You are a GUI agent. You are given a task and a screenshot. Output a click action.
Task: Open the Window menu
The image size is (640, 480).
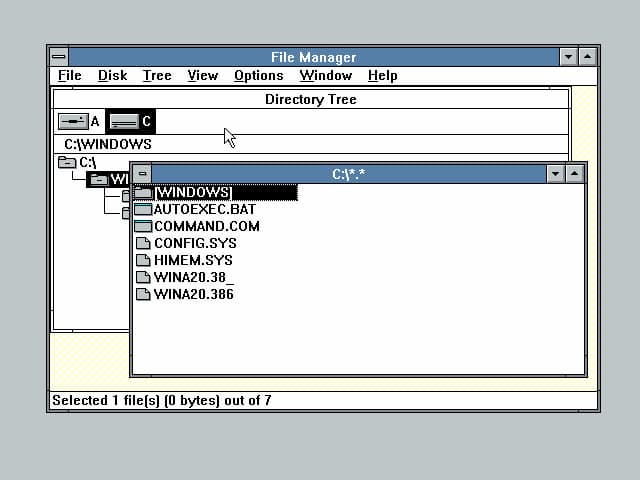[325, 76]
